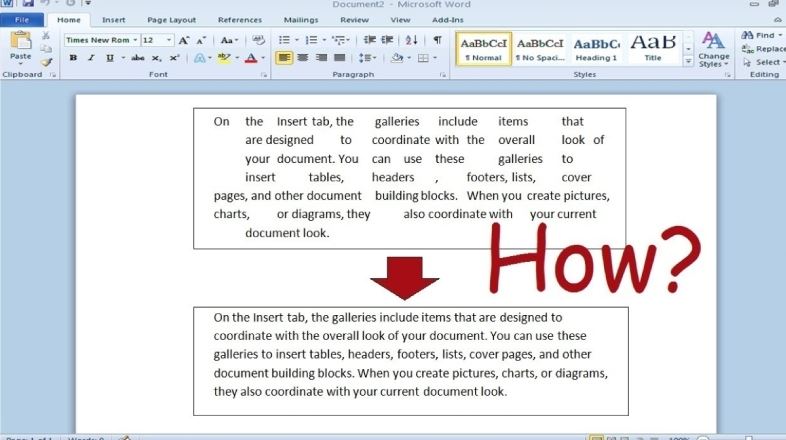Open the Select editing menu
The image size is (786, 440).
[763, 62]
